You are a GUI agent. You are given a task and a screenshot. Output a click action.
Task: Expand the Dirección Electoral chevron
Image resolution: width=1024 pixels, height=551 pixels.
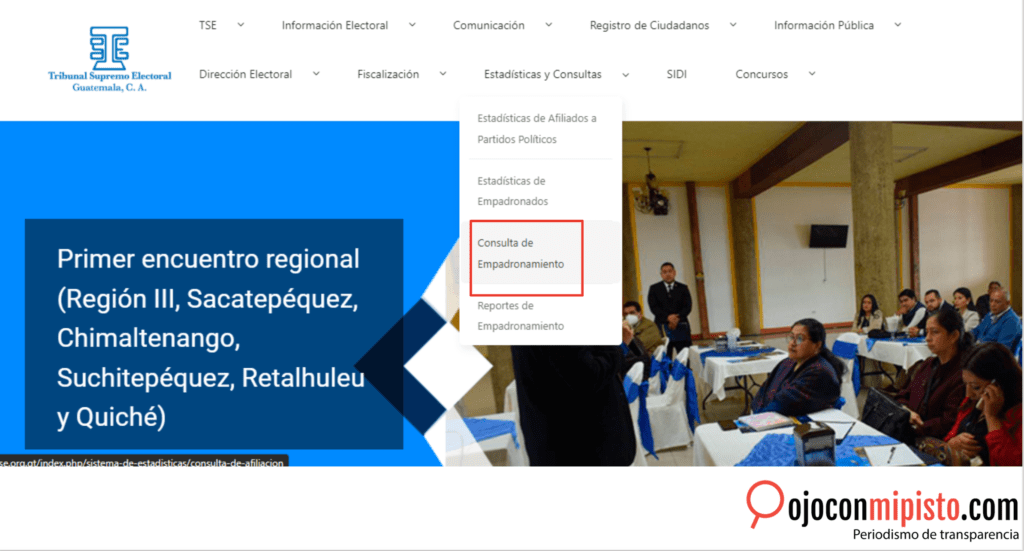316,73
